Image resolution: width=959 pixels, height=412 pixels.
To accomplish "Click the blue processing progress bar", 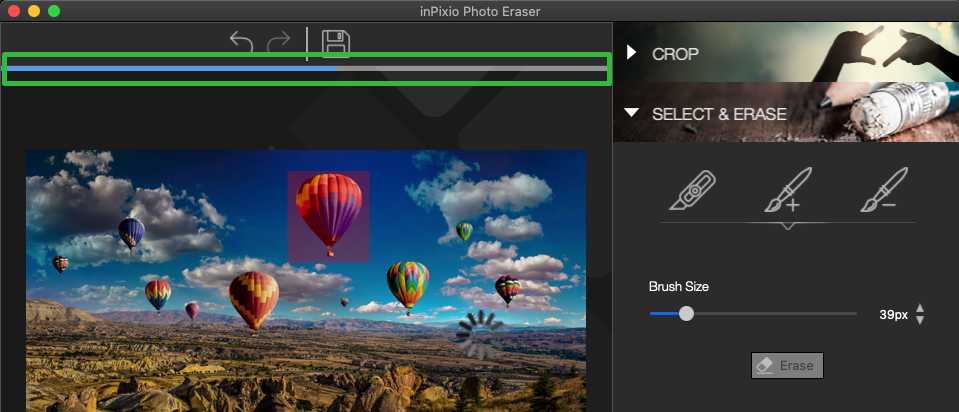I will [306, 68].
